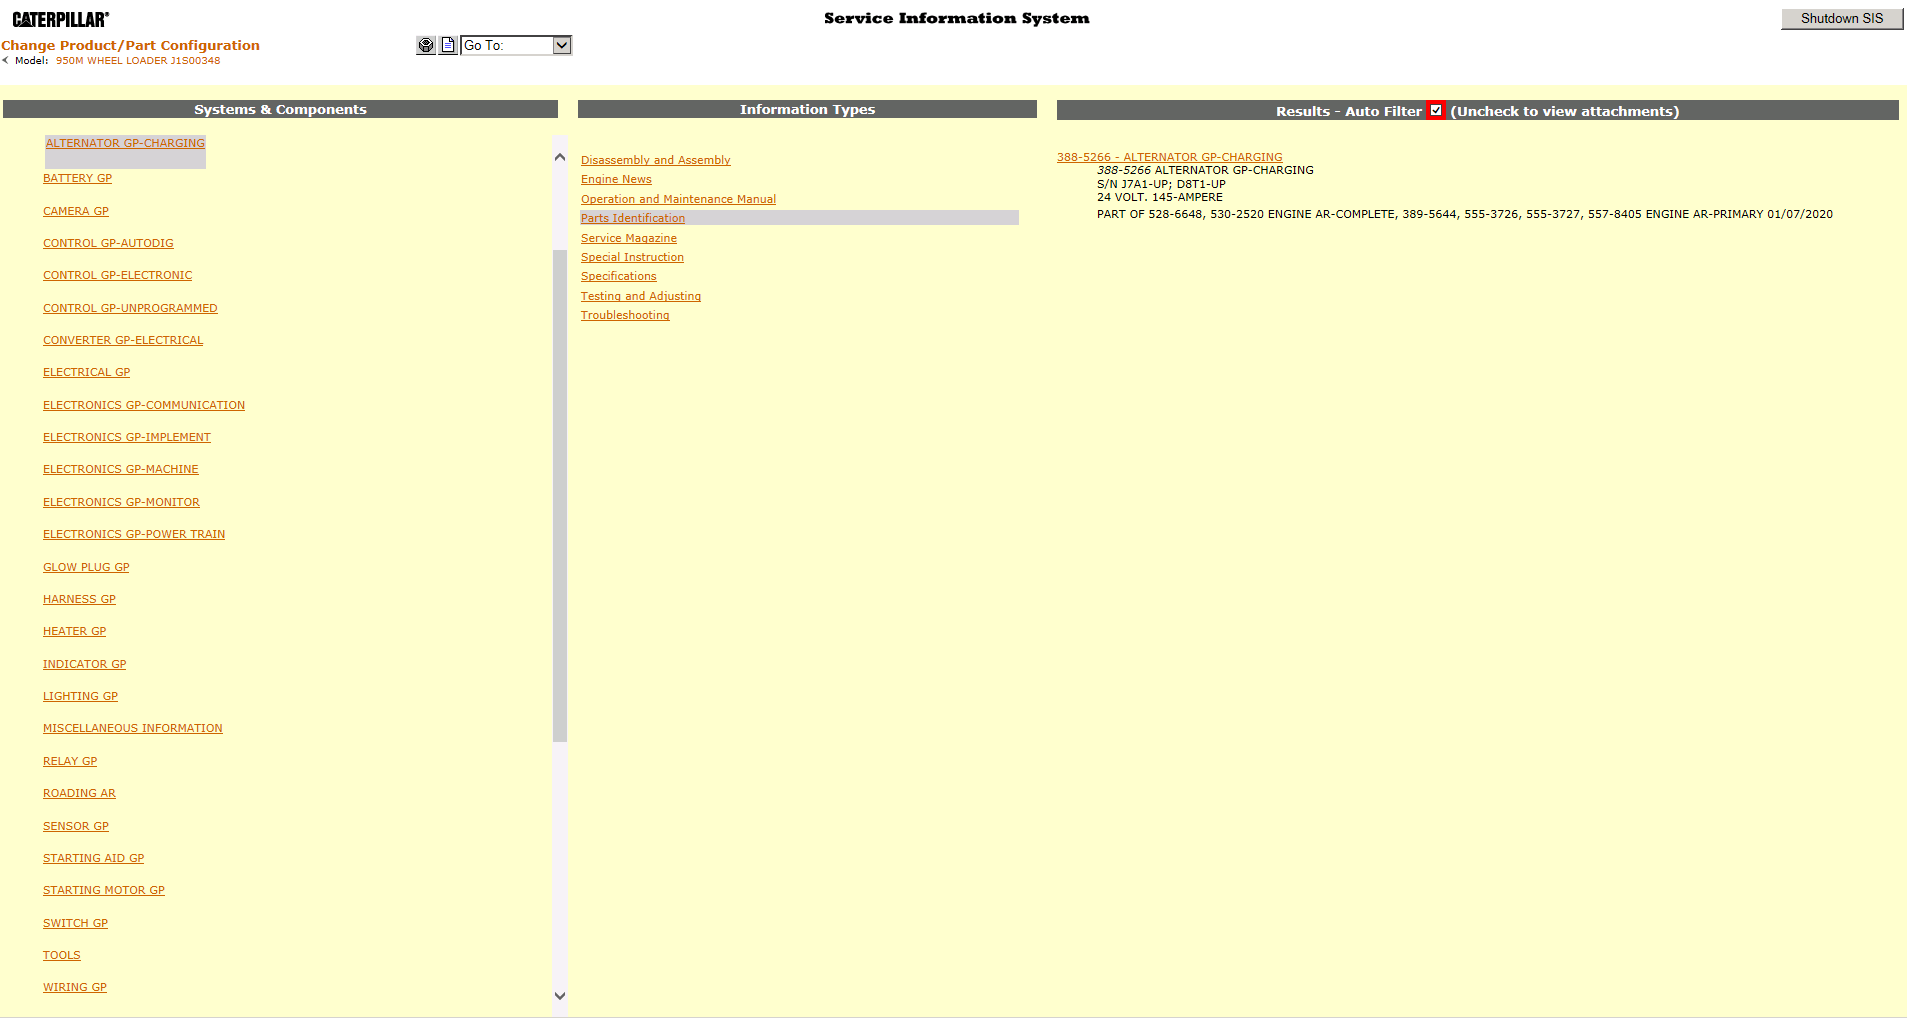Select WIRING GP

[75, 987]
